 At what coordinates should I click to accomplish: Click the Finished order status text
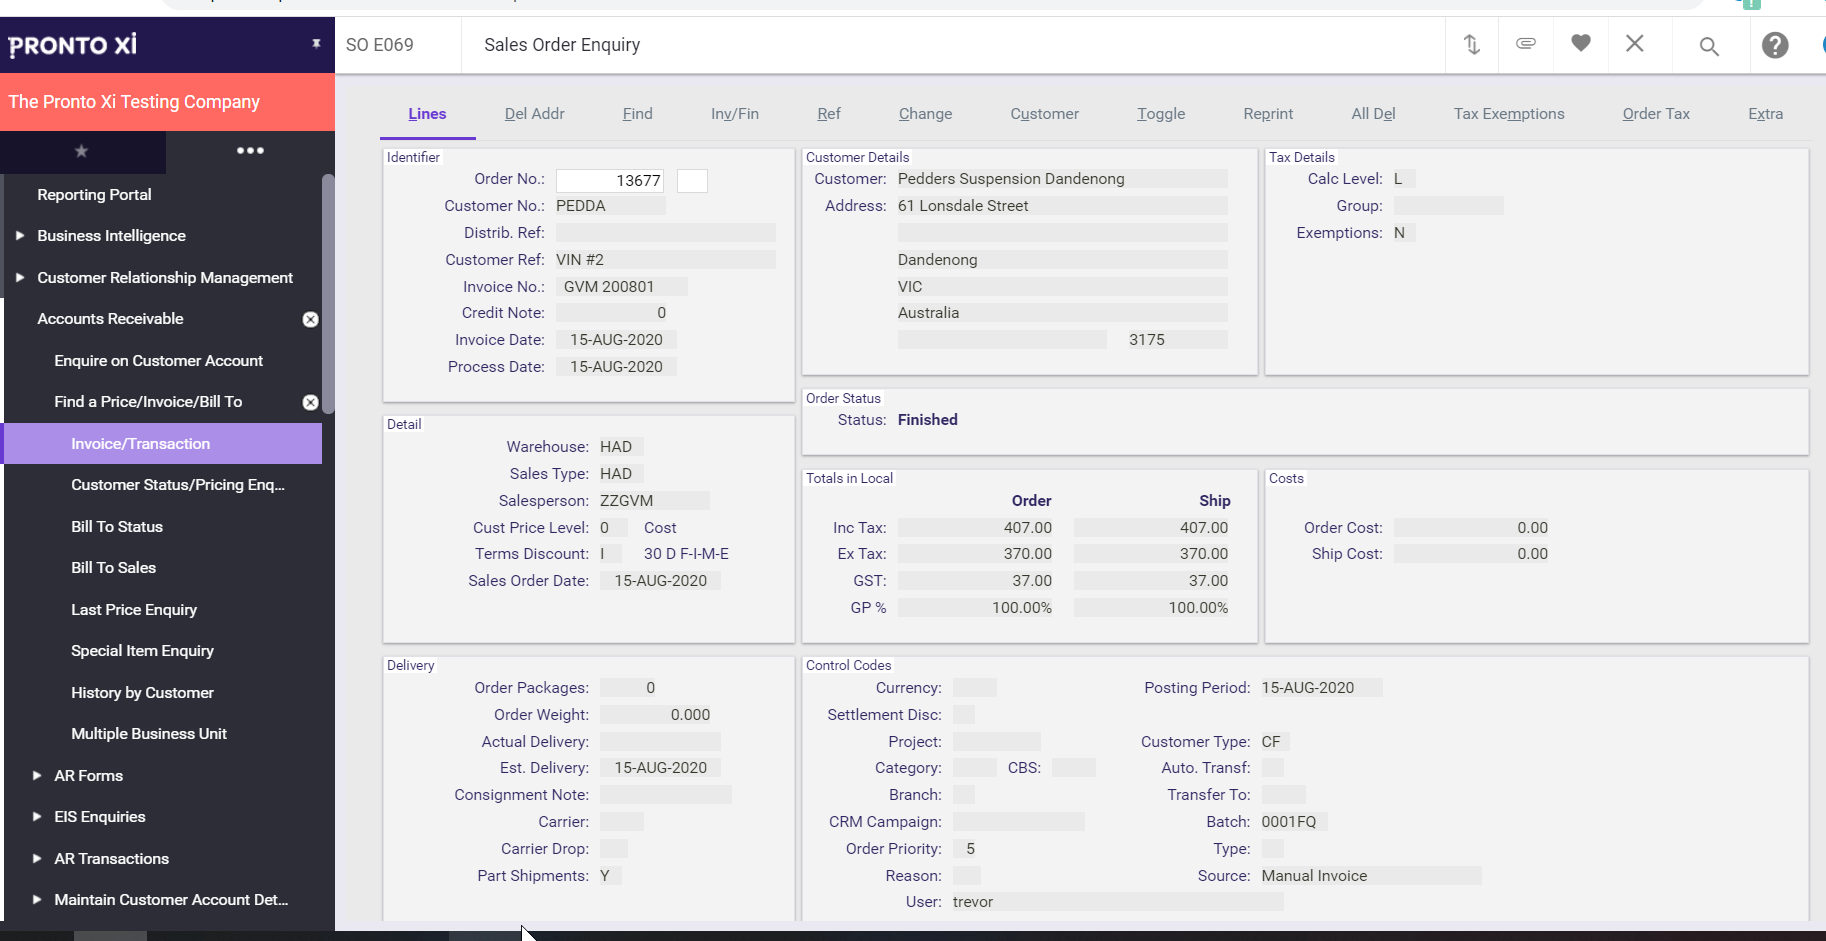coord(927,420)
